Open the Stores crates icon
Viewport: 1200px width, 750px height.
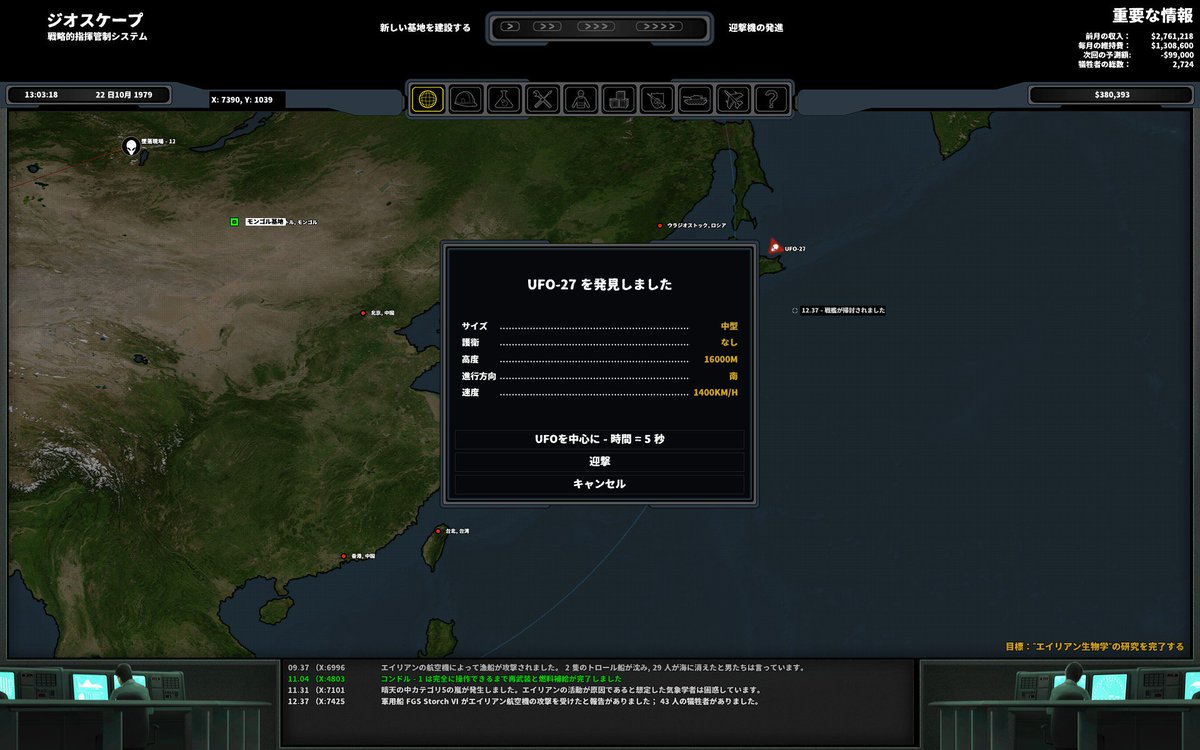(x=618, y=99)
